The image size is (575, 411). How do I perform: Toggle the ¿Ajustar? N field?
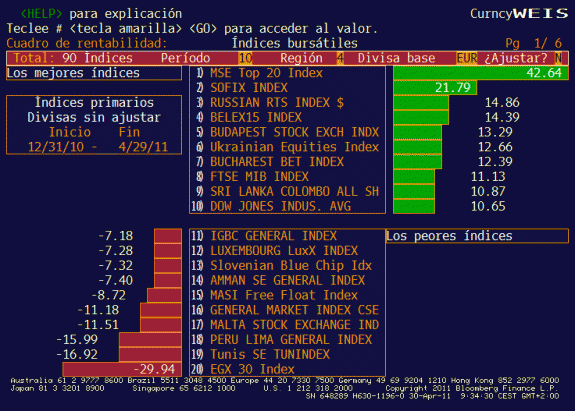tap(558, 58)
